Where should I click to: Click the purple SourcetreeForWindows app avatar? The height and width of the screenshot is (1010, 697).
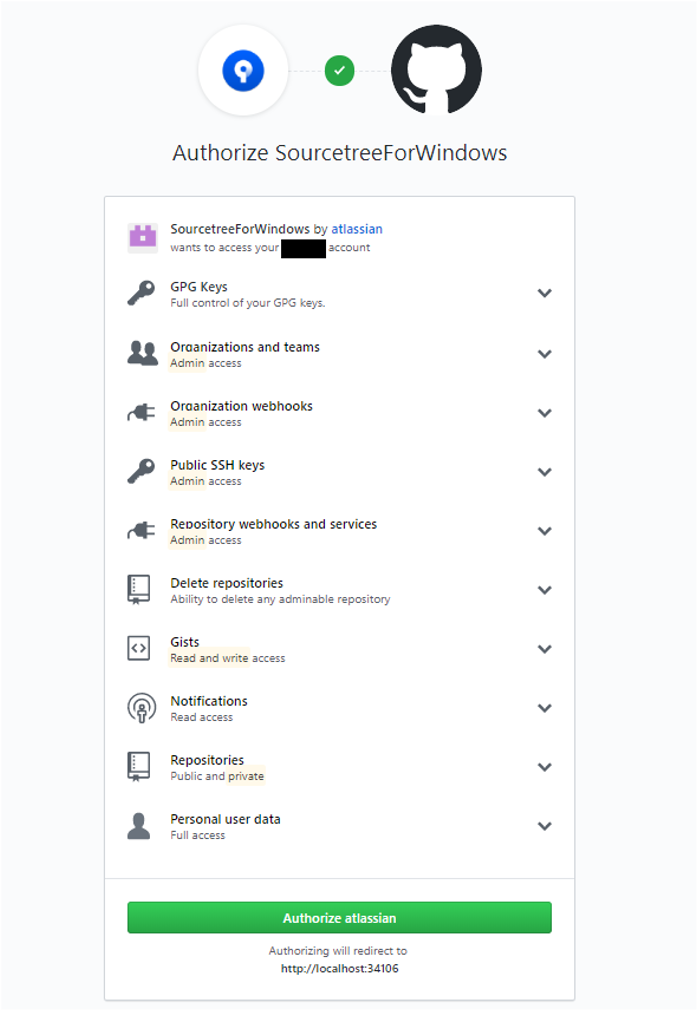[x=142, y=237]
